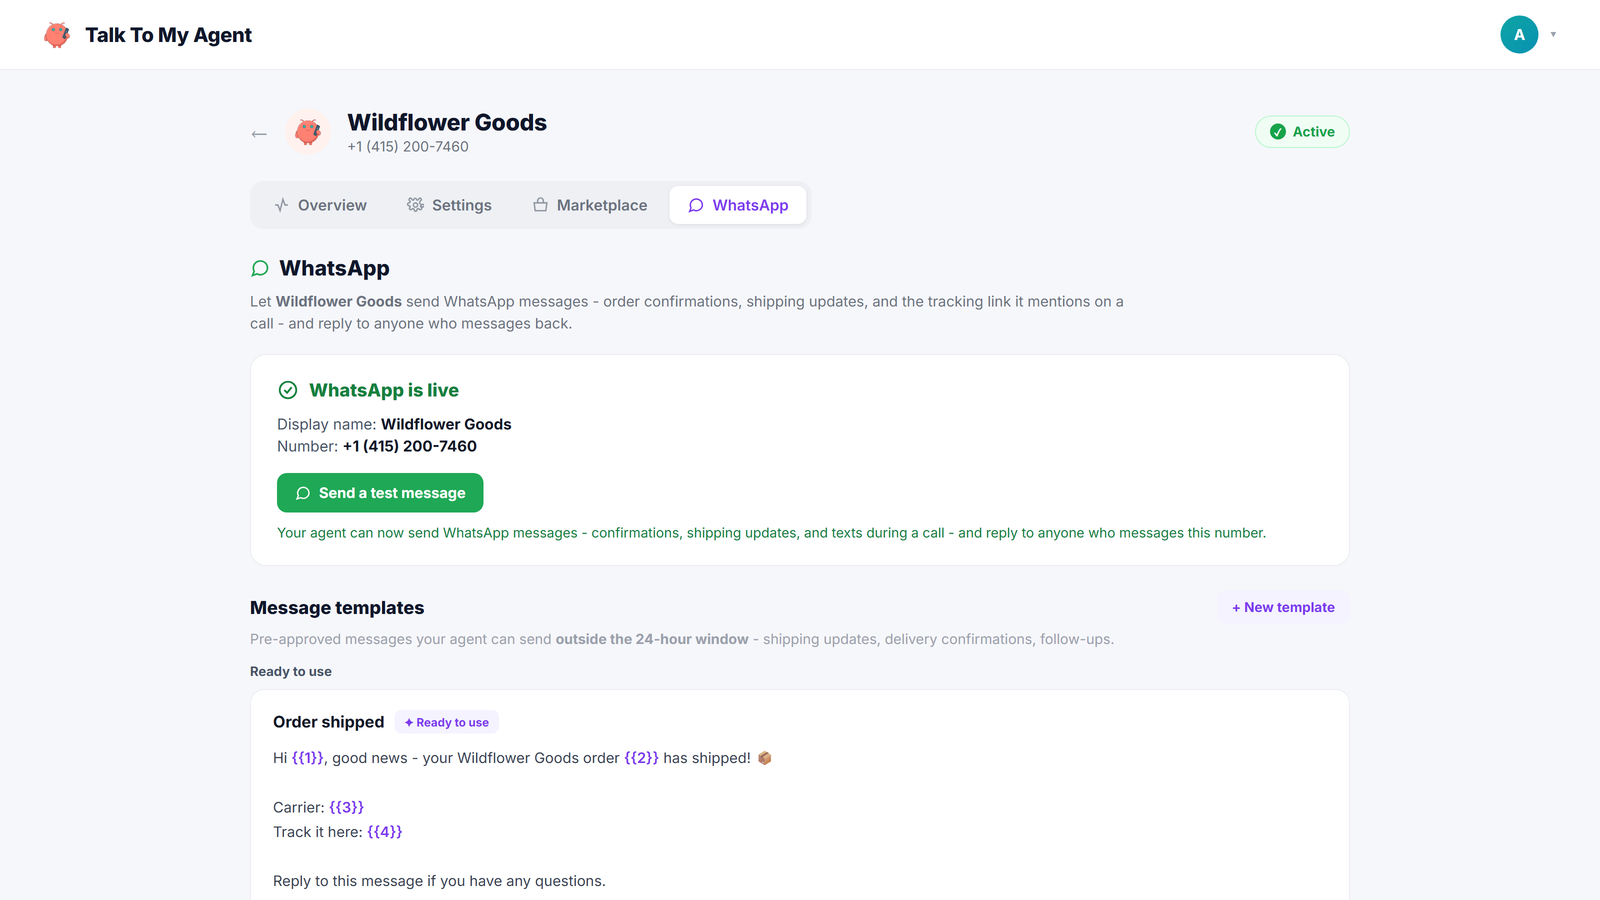1600x900 pixels.
Task: Click the {{4}} tracking placeholder
Action: pyautogui.click(x=385, y=832)
